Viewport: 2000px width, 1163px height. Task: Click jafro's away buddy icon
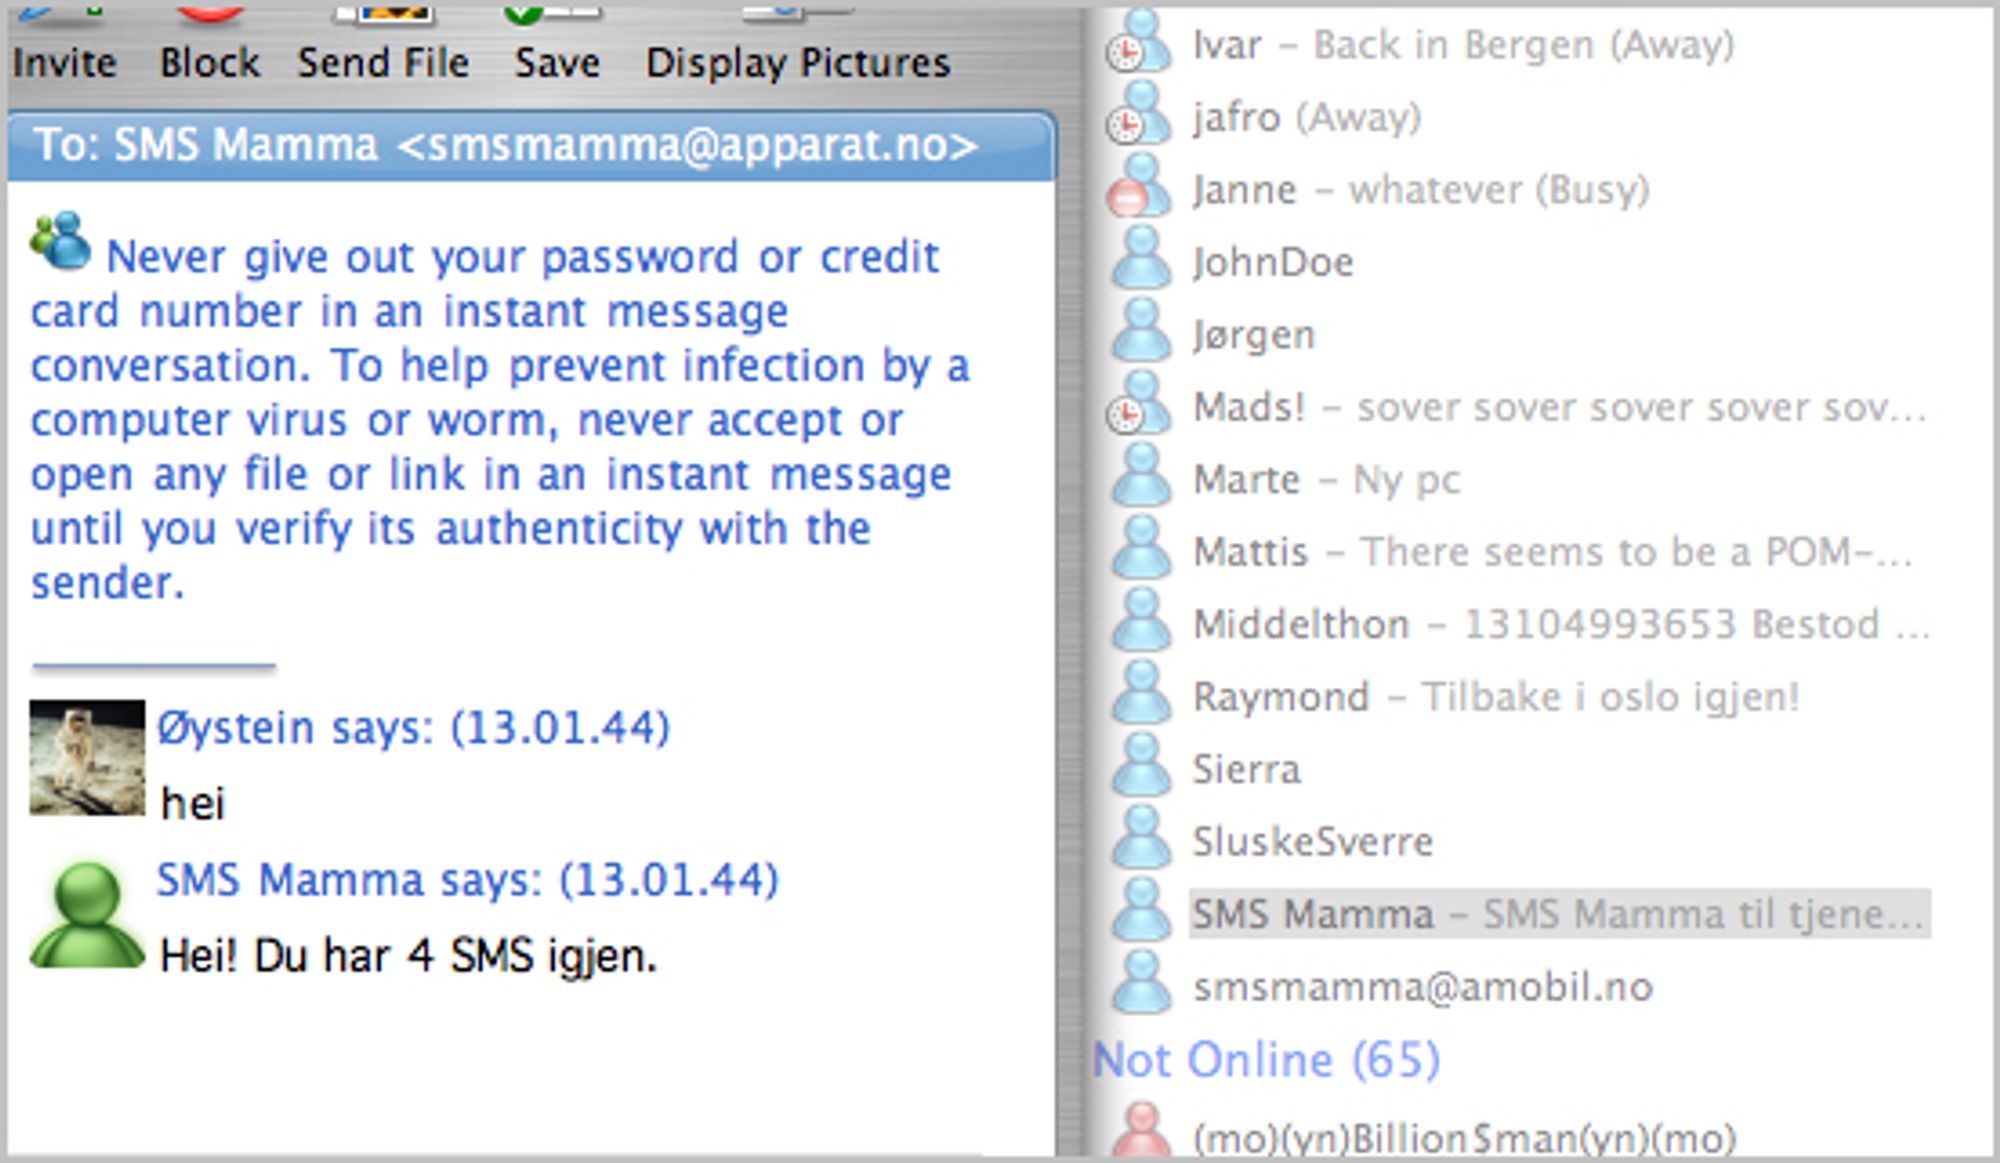pos(1139,116)
